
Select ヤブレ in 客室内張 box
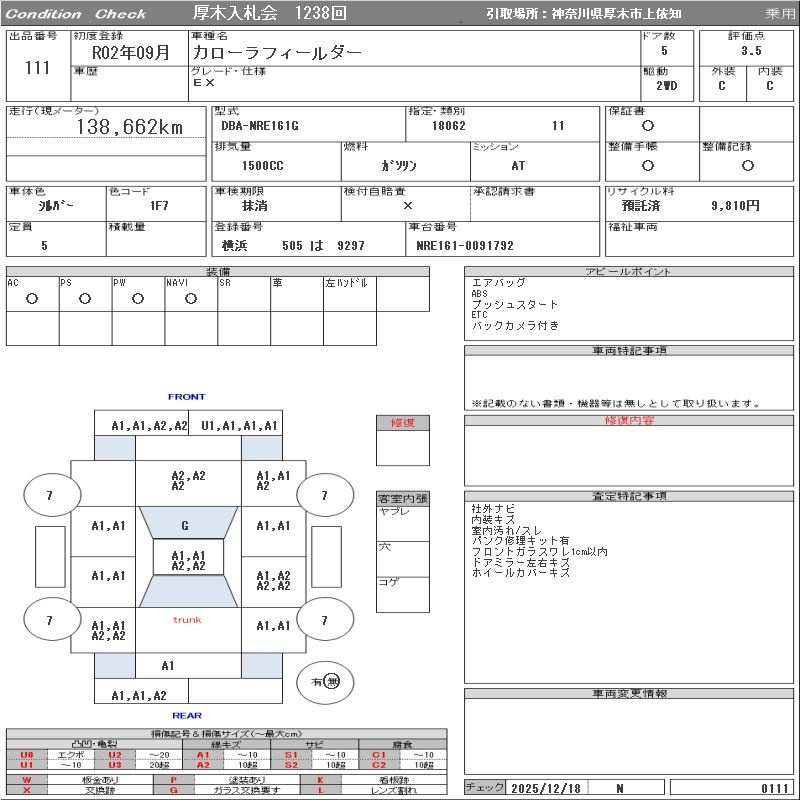click(393, 511)
